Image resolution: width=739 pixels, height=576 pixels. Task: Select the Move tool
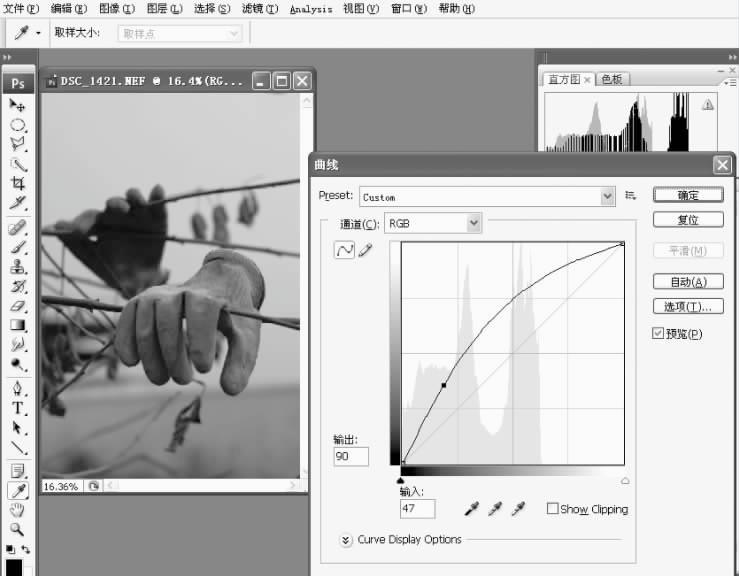pyautogui.click(x=17, y=105)
